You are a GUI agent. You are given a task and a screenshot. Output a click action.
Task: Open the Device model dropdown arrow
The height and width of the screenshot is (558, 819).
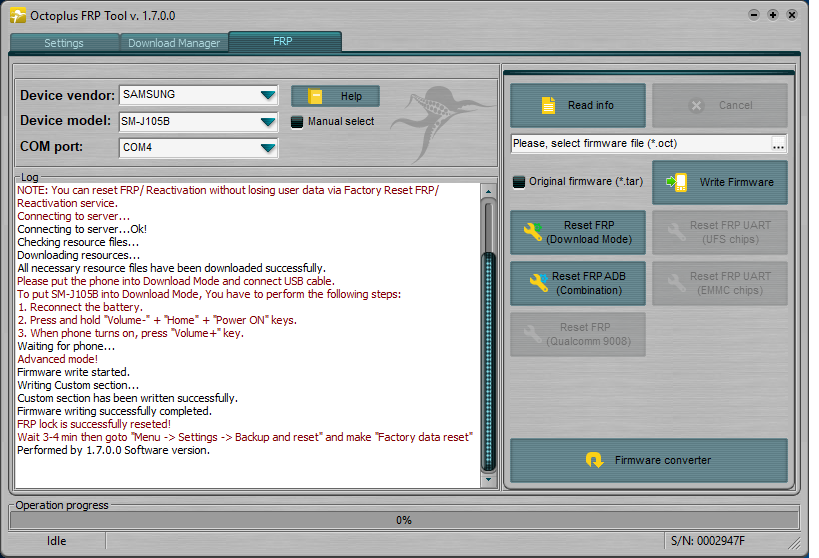coord(268,122)
